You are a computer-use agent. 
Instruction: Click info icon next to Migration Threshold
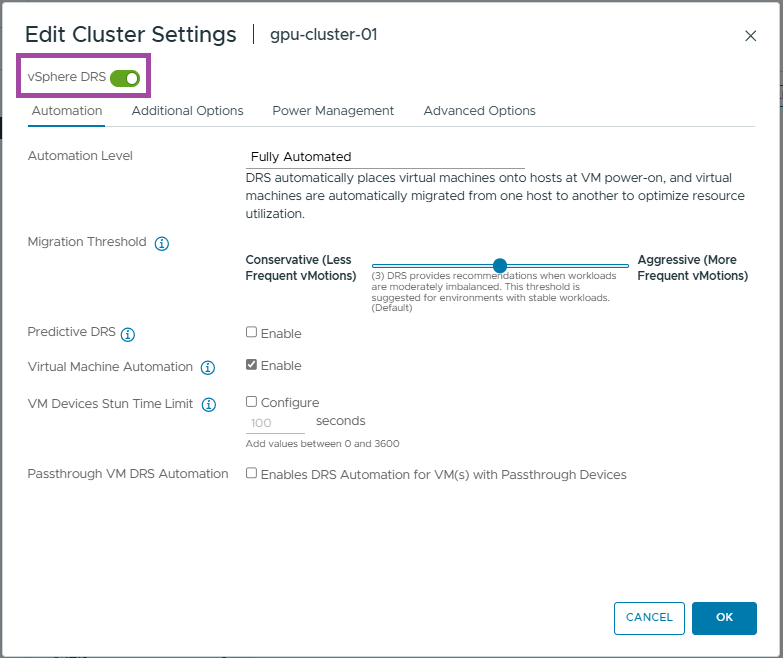162,243
